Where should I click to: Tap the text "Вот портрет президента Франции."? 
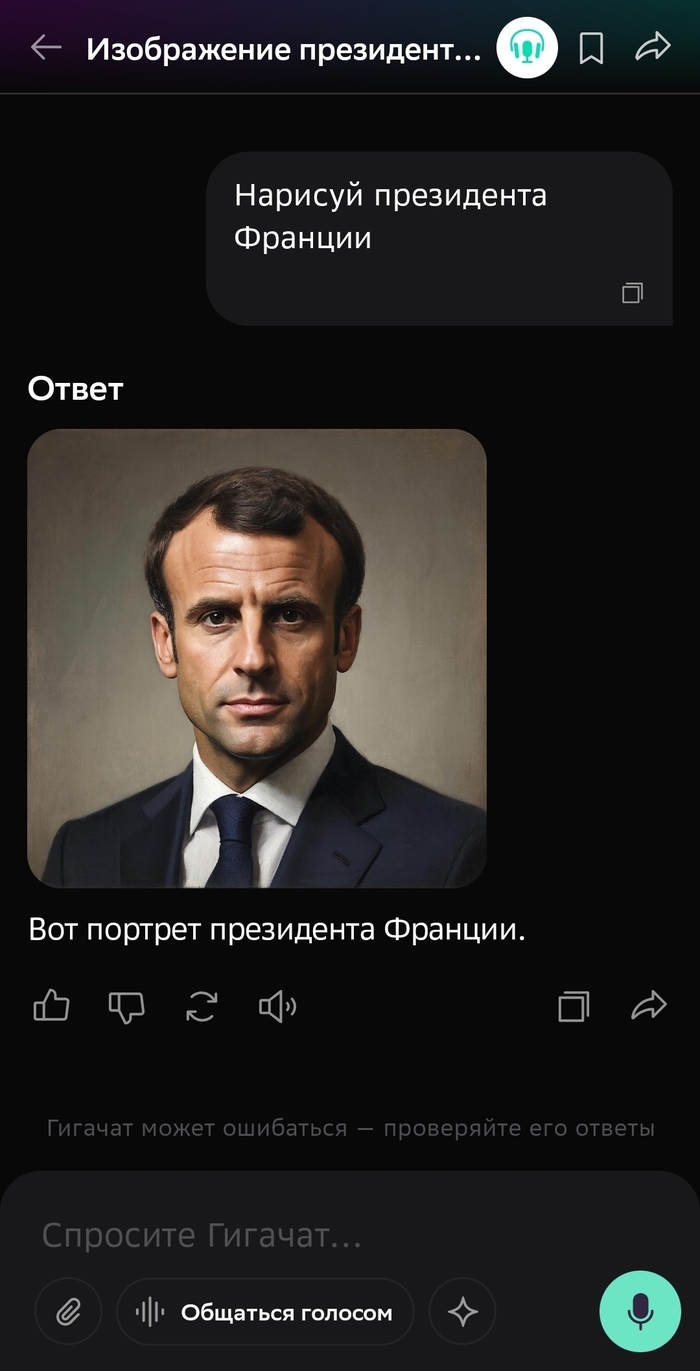point(277,930)
